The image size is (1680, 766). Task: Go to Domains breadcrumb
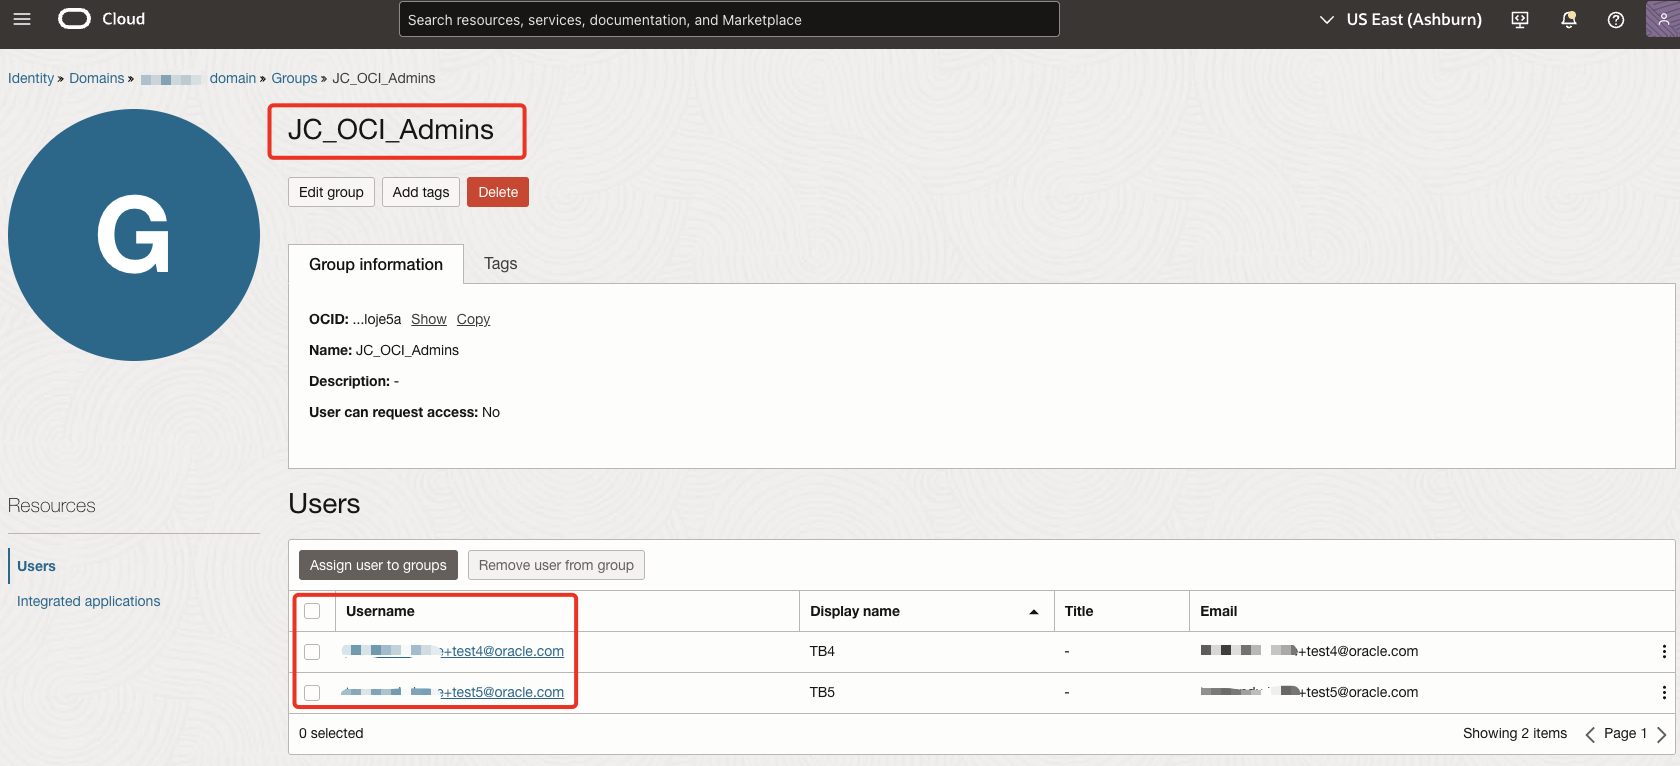pos(97,78)
